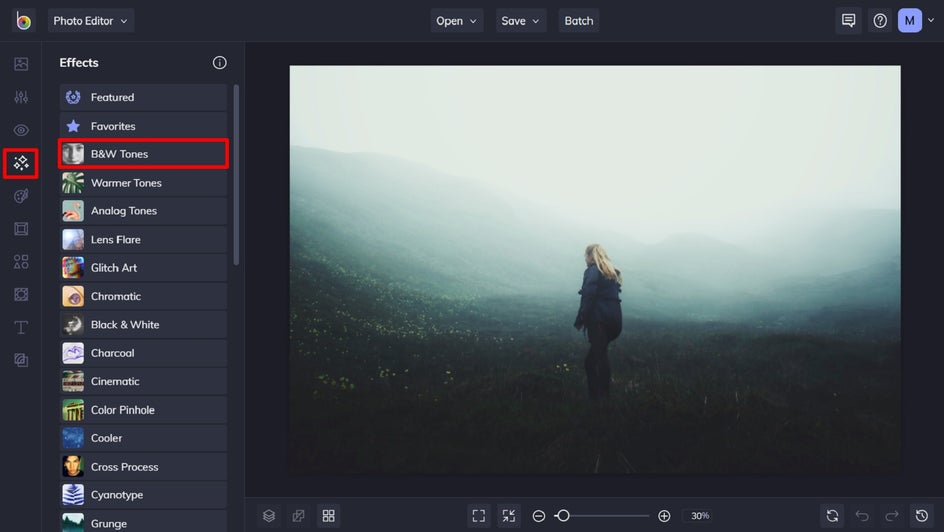
Task: Open the Frames icon in sidebar
Action: (x=21, y=229)
